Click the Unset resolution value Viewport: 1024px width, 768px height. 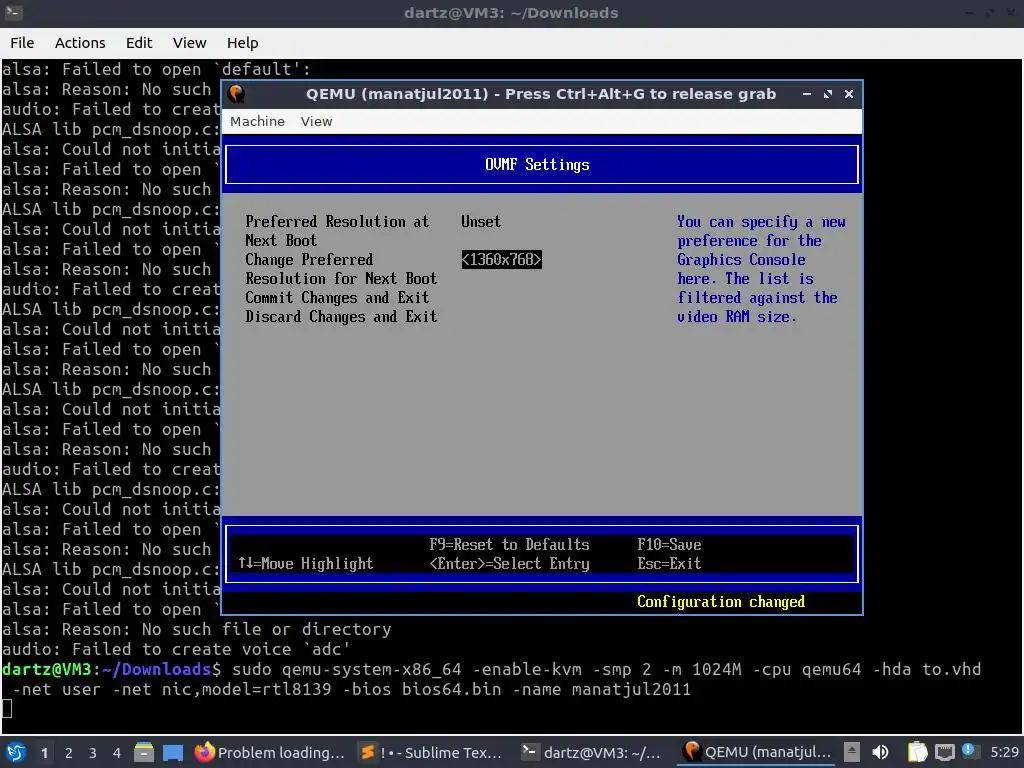point(481,221)
